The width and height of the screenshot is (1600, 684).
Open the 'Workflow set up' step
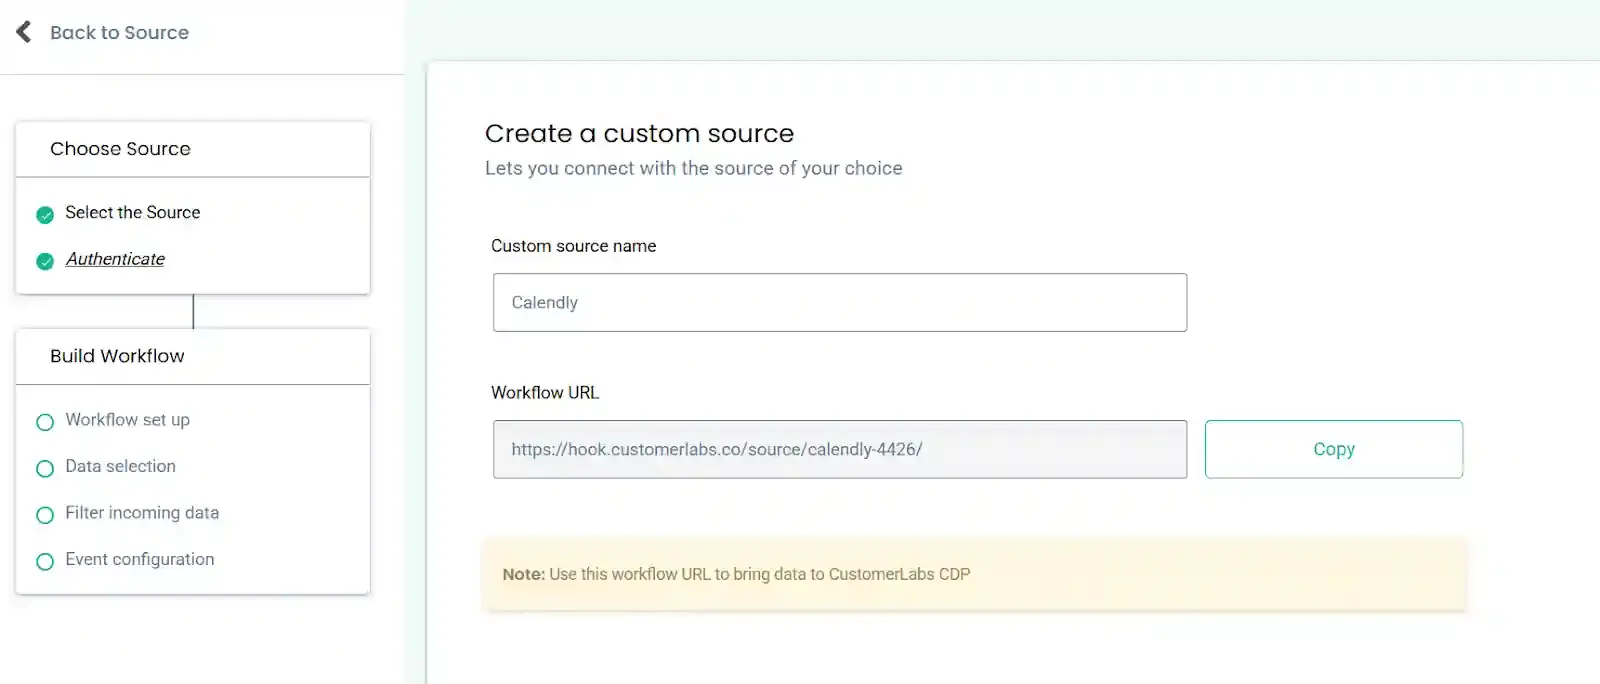[127, 420]
